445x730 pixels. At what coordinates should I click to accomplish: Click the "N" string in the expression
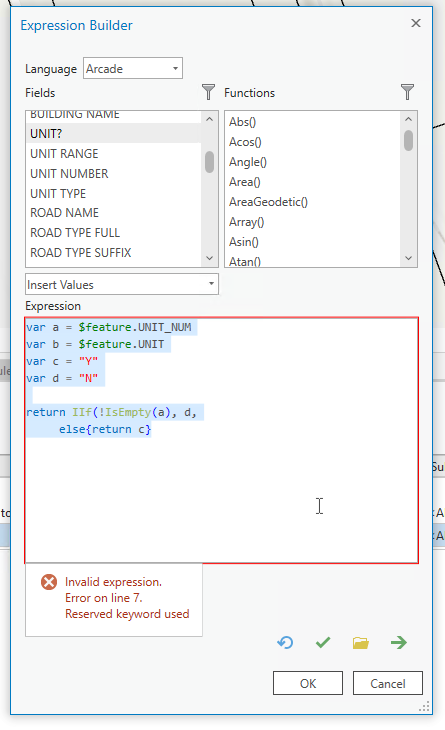click(88, 378)
